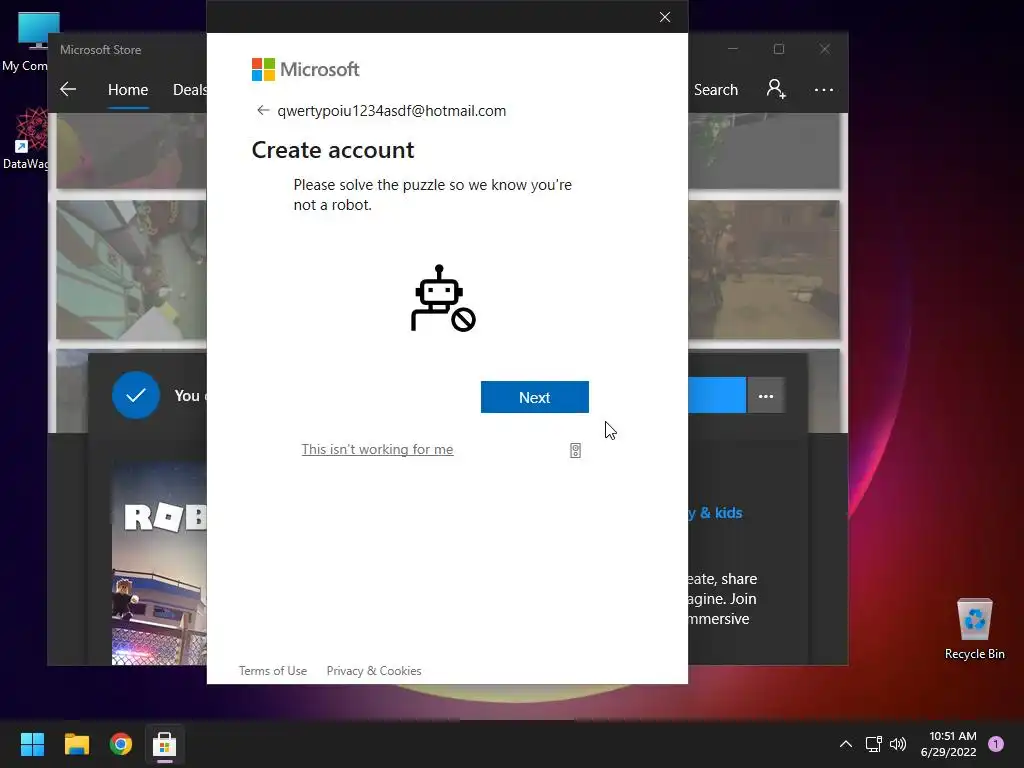
Task: Click the "& kids" text in Microsoft Store
Action: coord(721,513)
